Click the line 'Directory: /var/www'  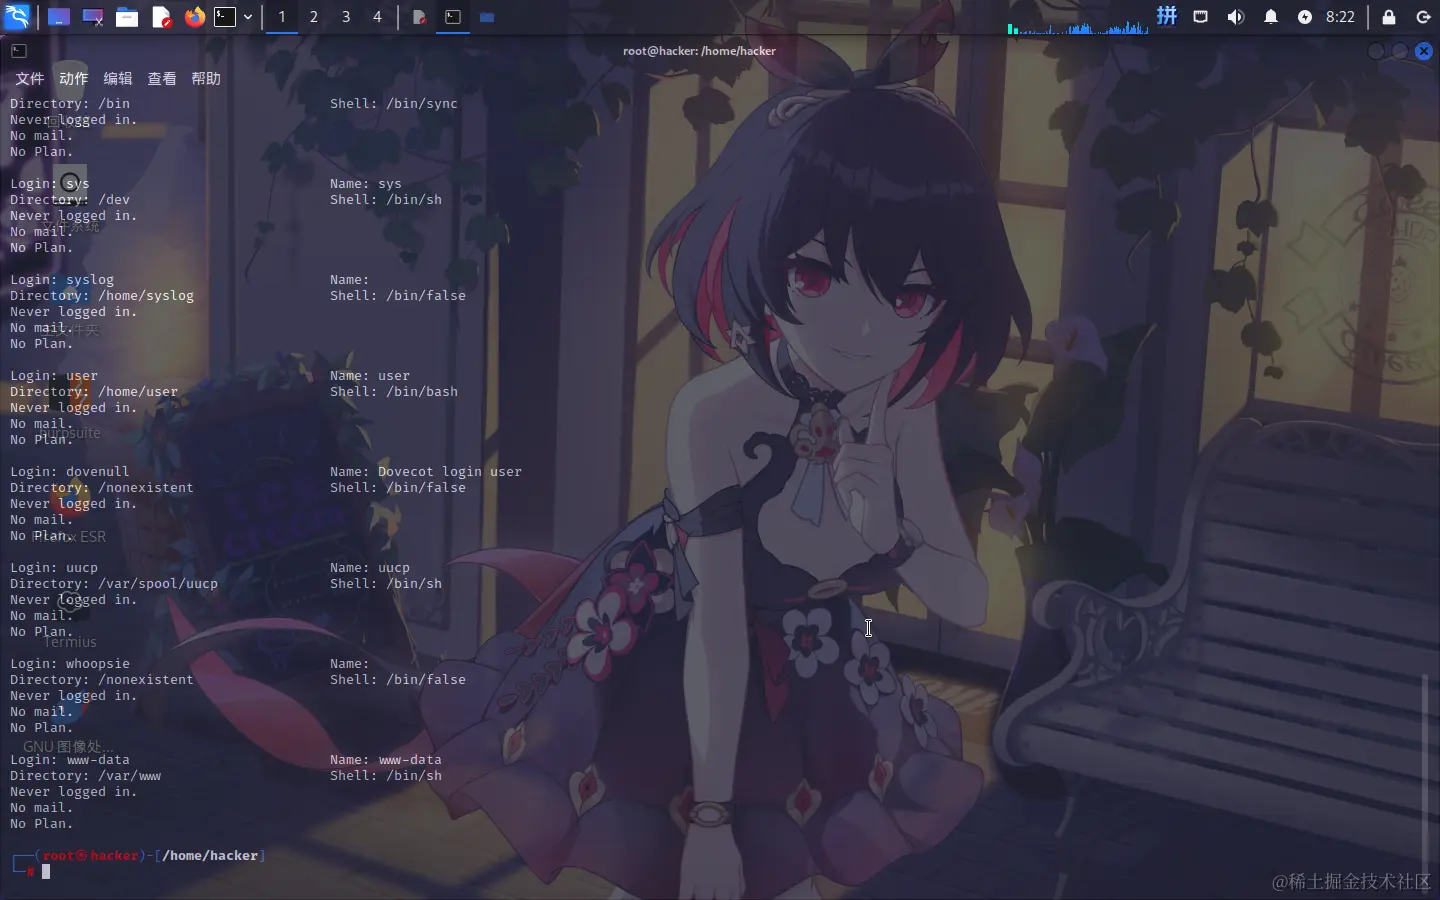tap(86, 776)
